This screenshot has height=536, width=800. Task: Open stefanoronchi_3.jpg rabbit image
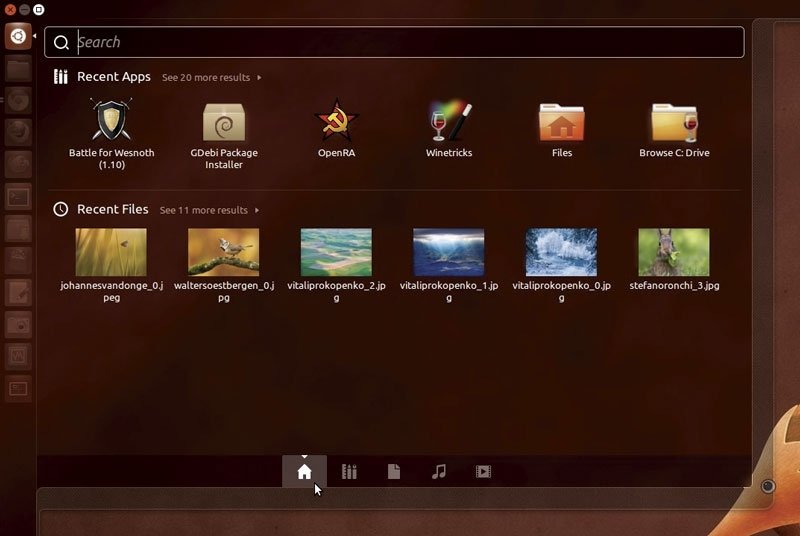tap(674, 252)
